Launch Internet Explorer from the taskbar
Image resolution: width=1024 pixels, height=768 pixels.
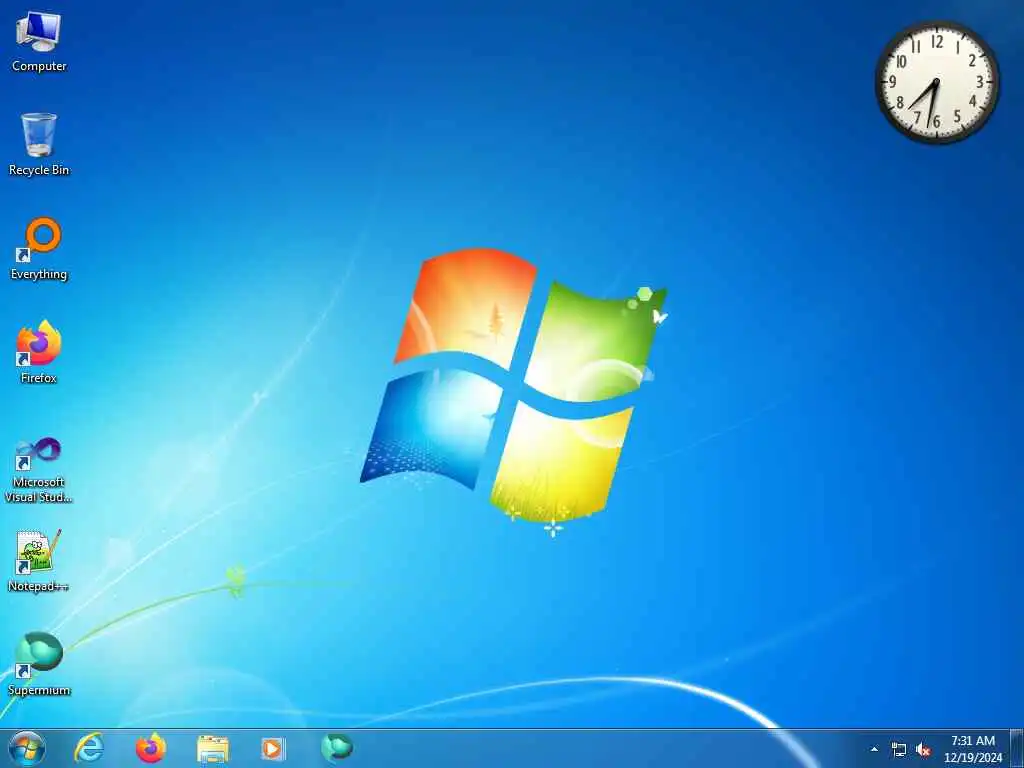click(x=89, y=748)
